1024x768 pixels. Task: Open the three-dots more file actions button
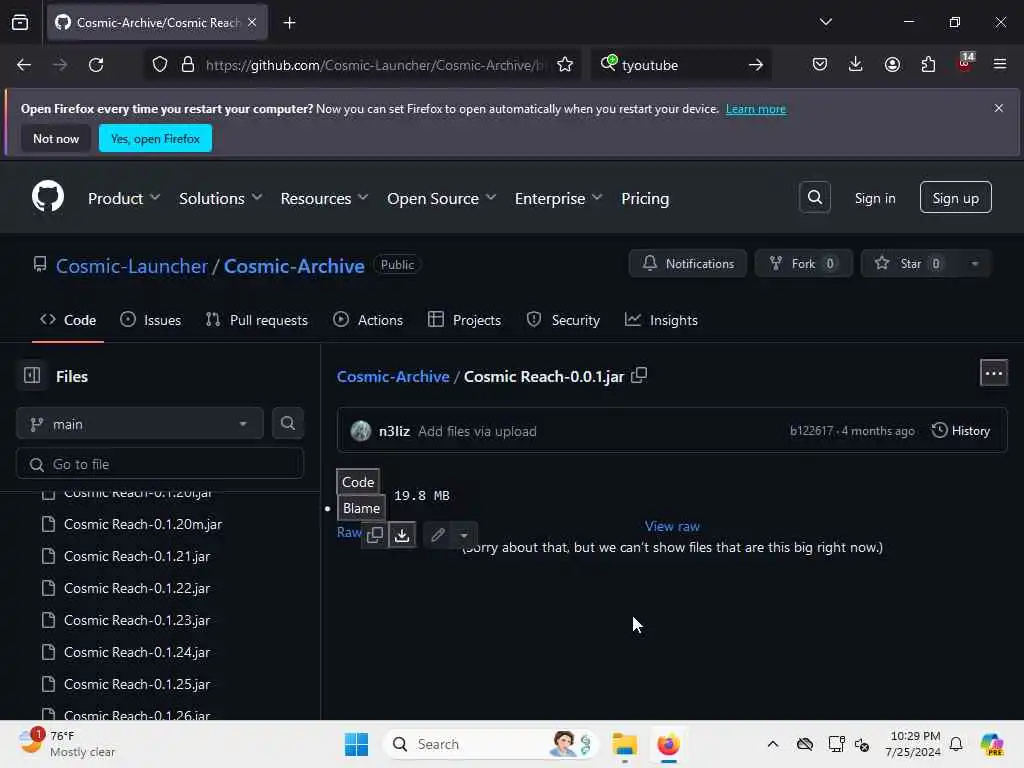point(993,373)
